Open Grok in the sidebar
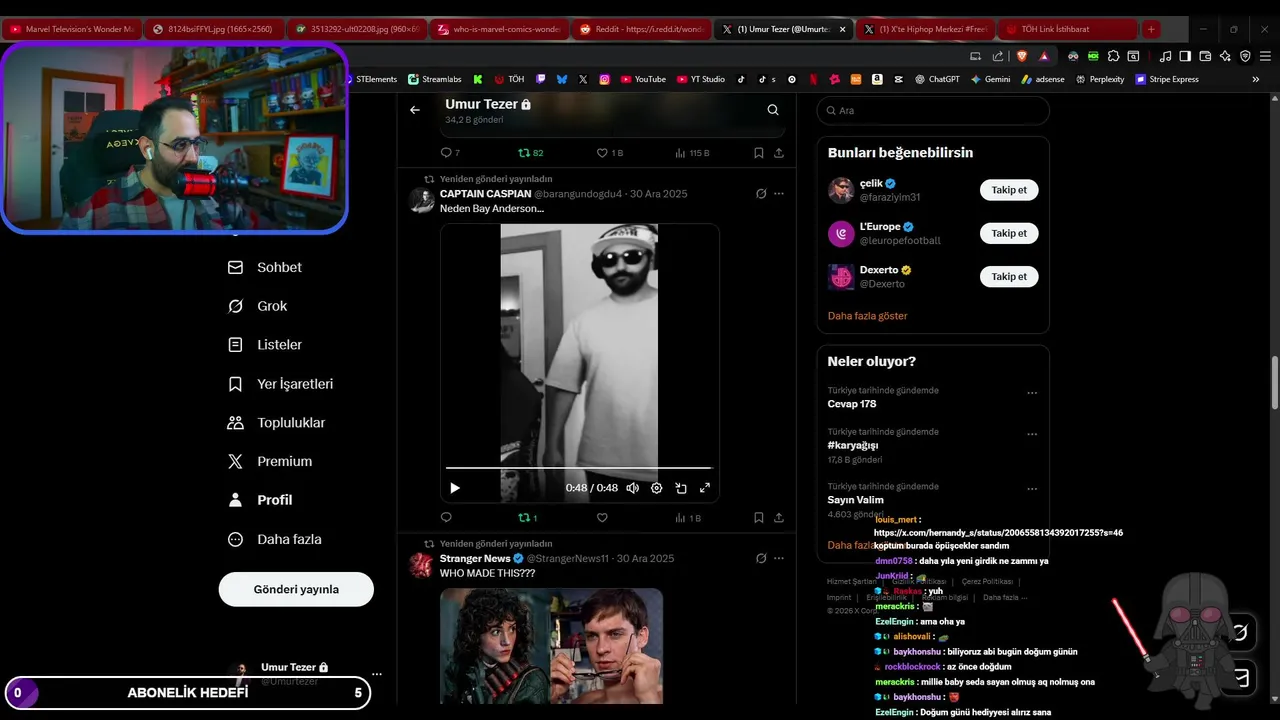 pos(258,306)
